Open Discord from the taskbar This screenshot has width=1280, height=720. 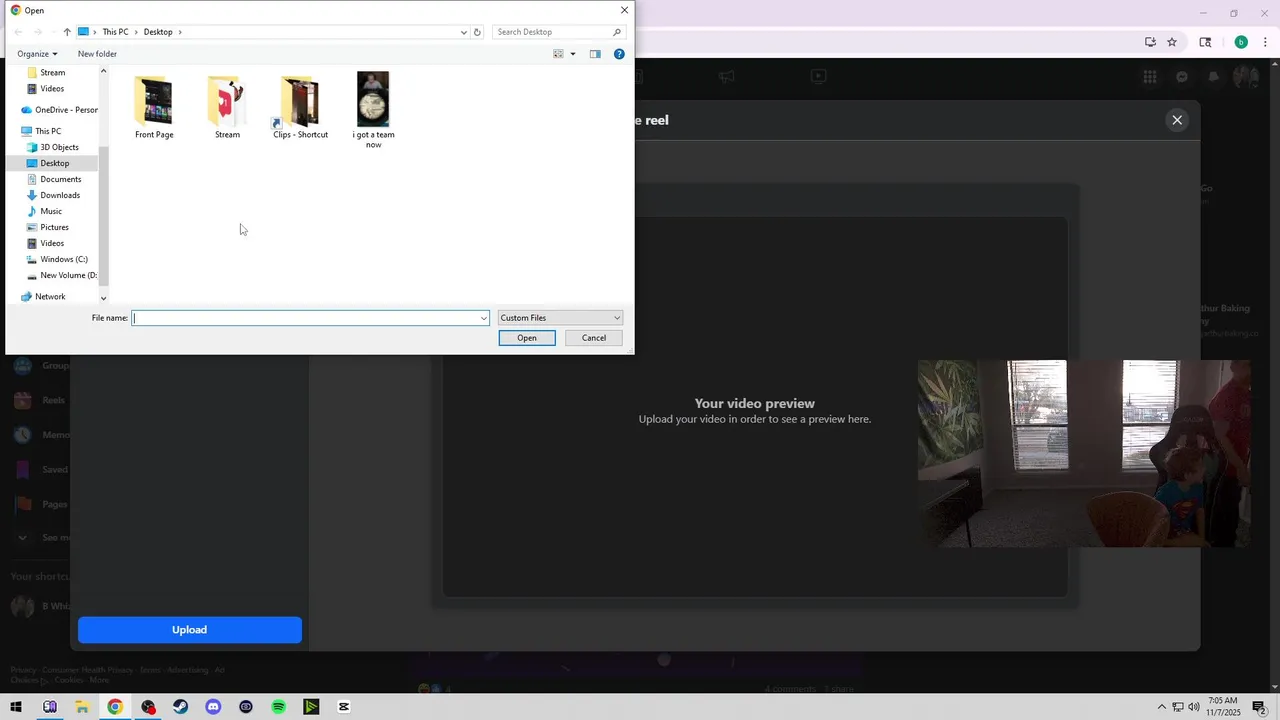(x=213, y=707)
